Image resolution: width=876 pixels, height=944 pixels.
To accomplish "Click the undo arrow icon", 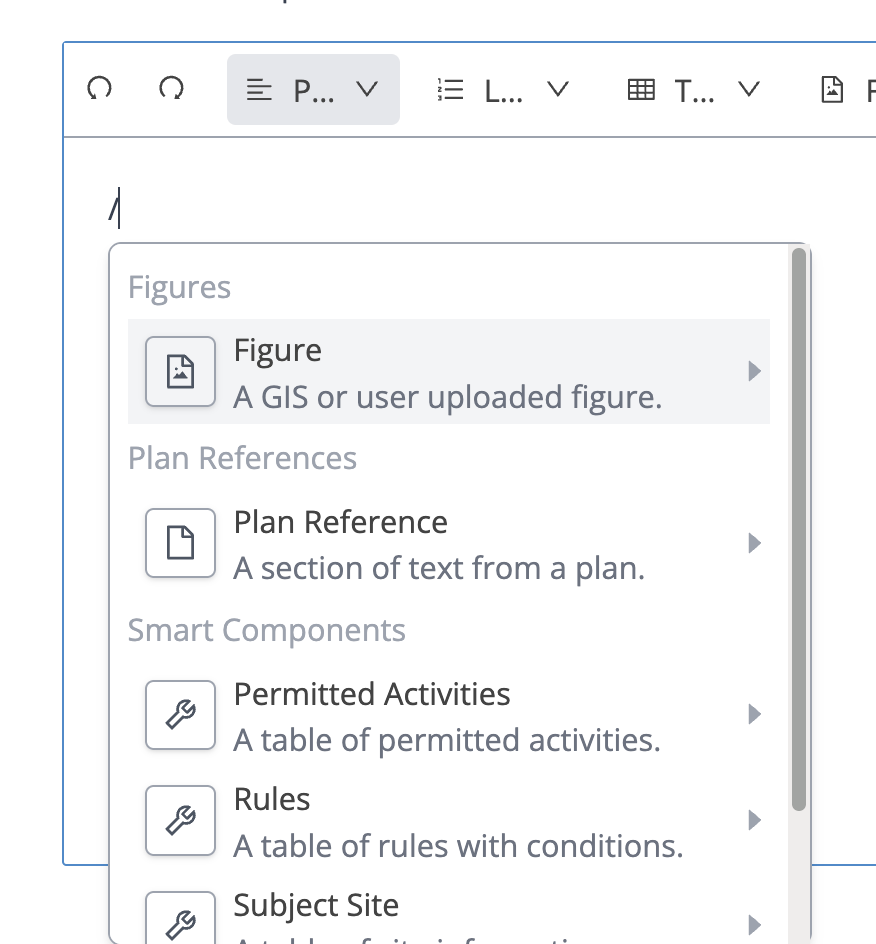I will [x=99, y=90].
